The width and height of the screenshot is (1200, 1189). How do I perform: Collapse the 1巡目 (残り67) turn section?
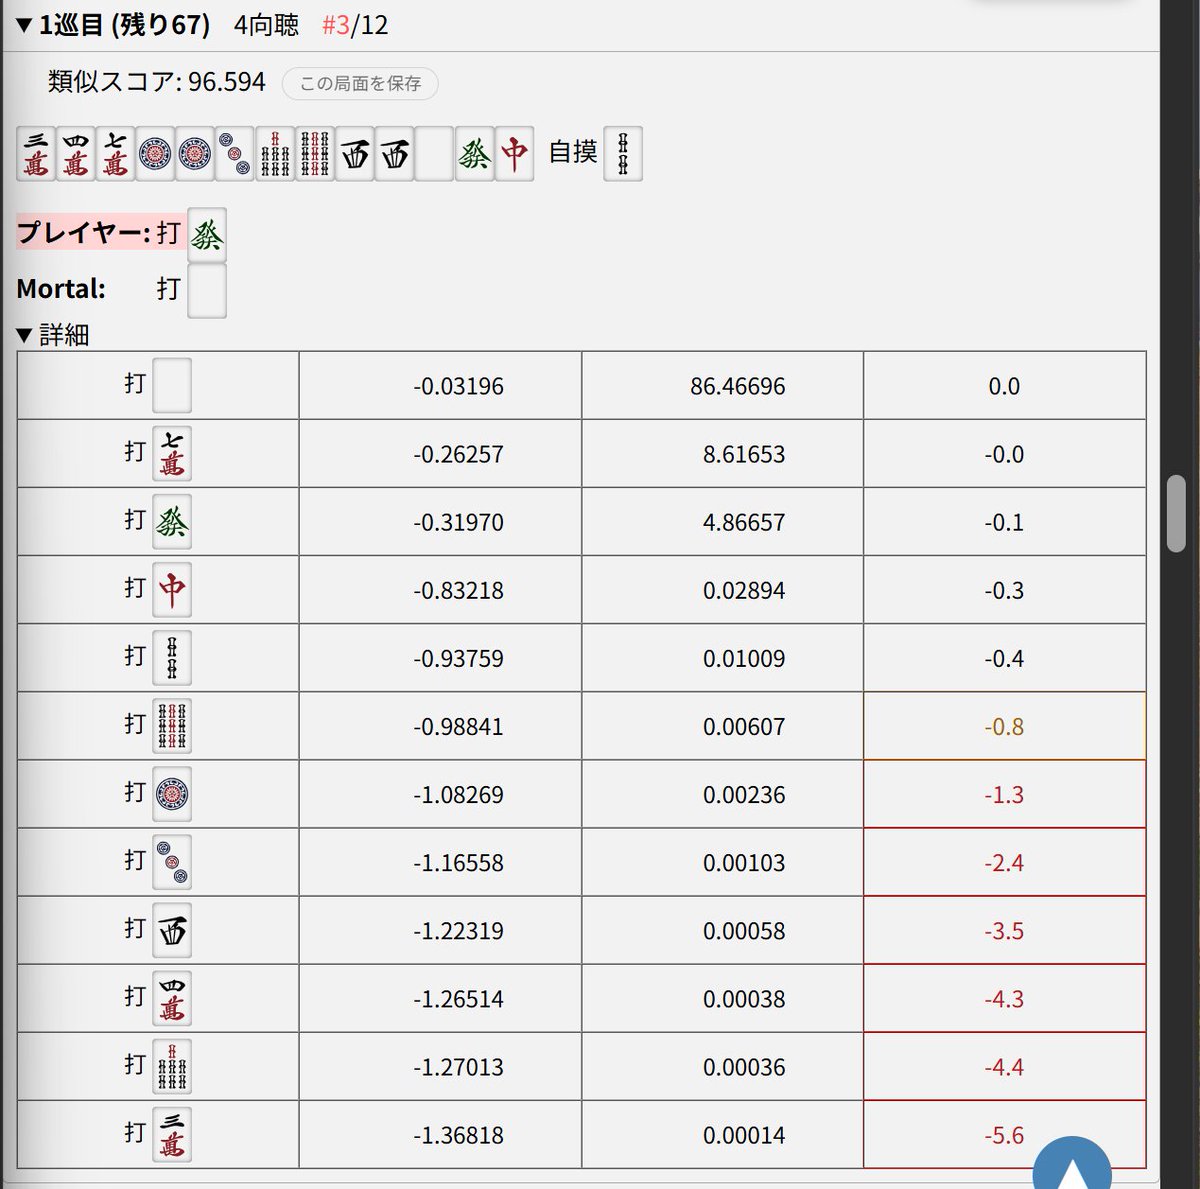[25, 25]
